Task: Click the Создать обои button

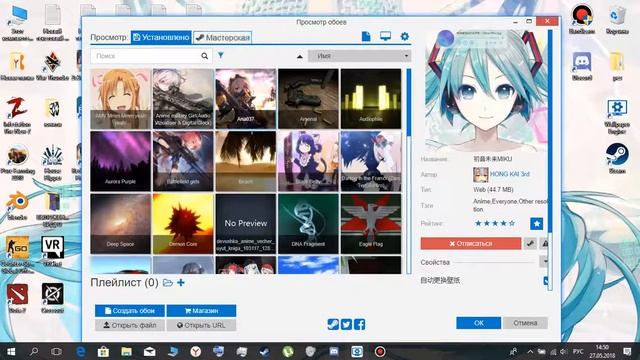Action: [130, 311]
